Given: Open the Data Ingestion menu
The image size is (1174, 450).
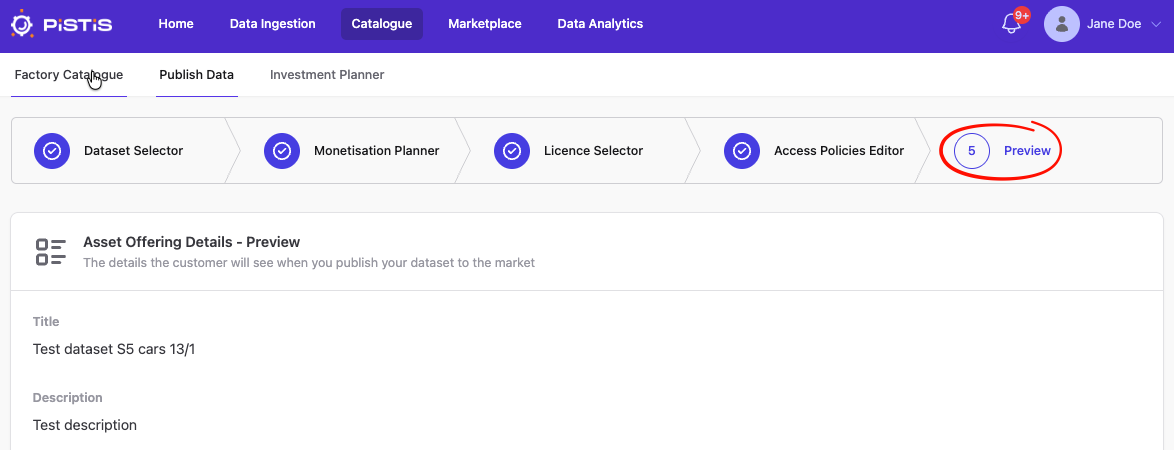Looking at the screenshot, I should pos(273,24).
